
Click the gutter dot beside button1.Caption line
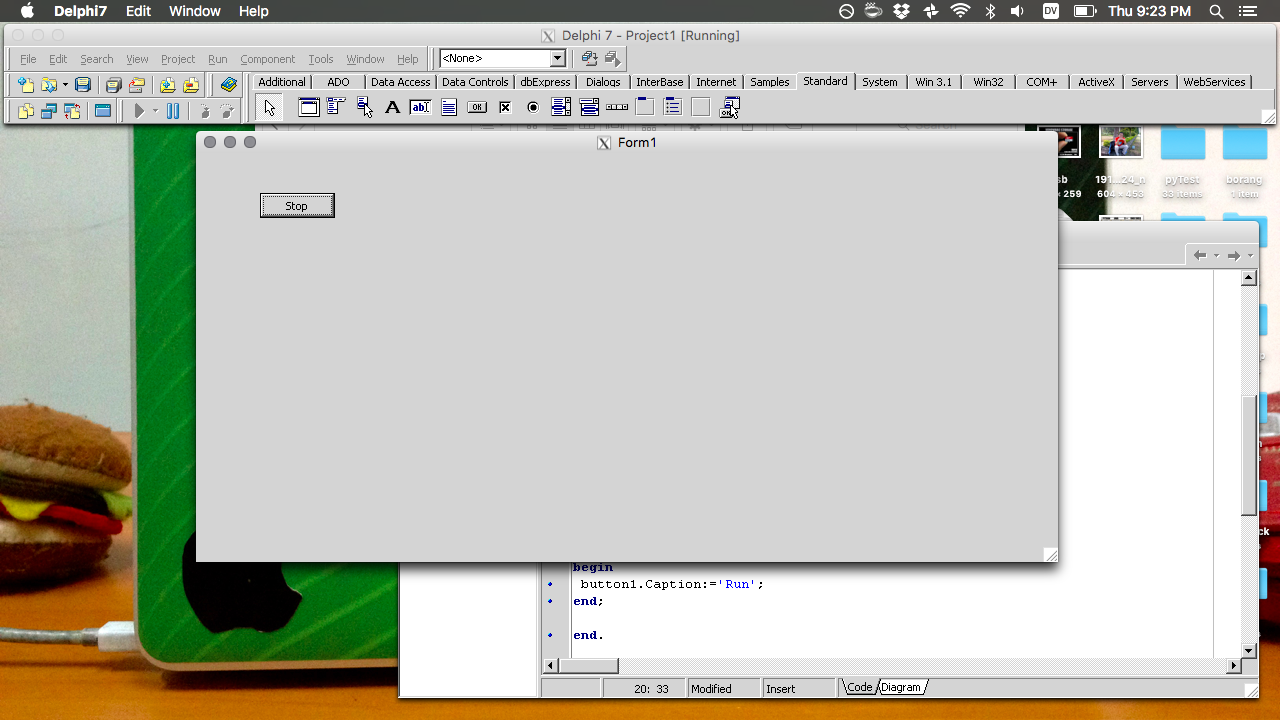click(550, 583)
